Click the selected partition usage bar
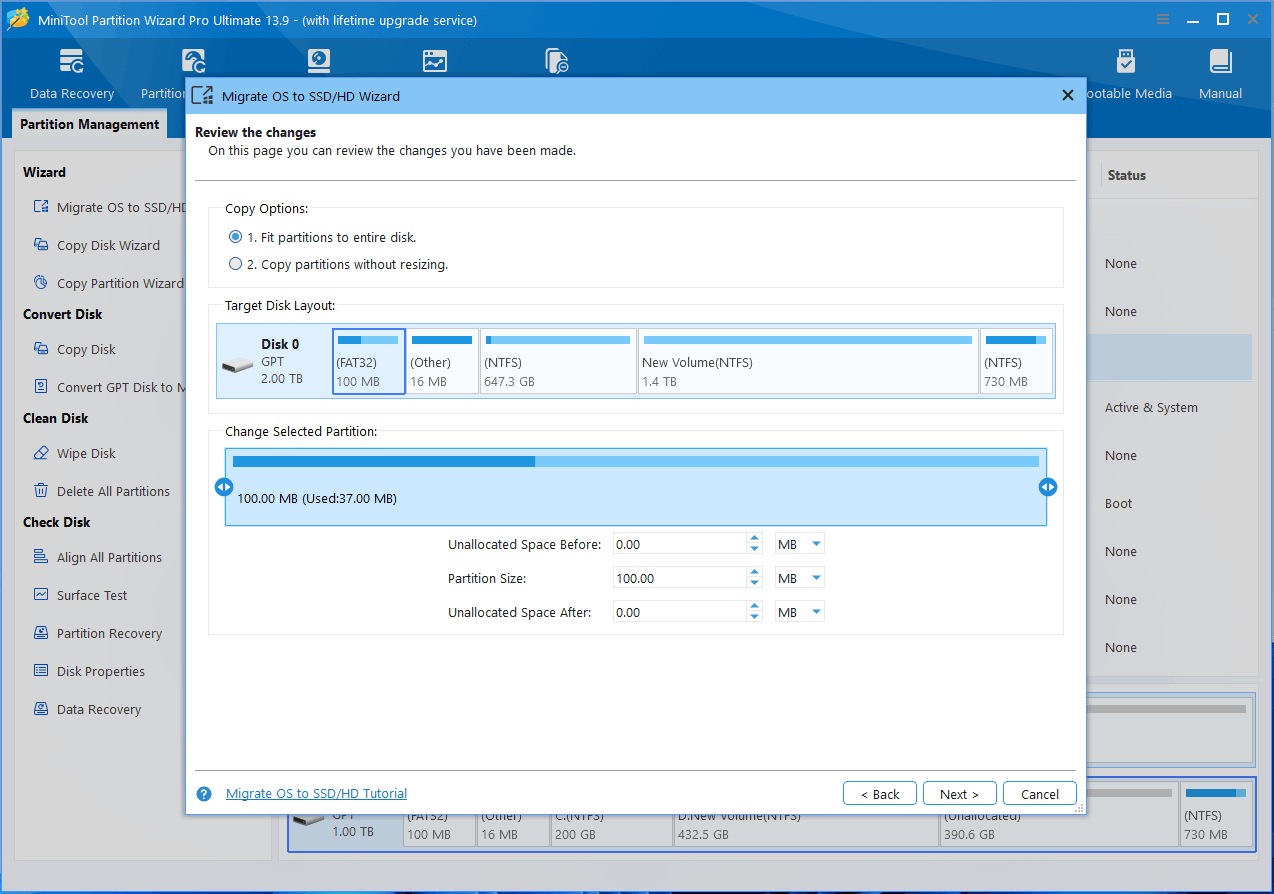This screenshot has width=1274, height=894. point(636,461)
